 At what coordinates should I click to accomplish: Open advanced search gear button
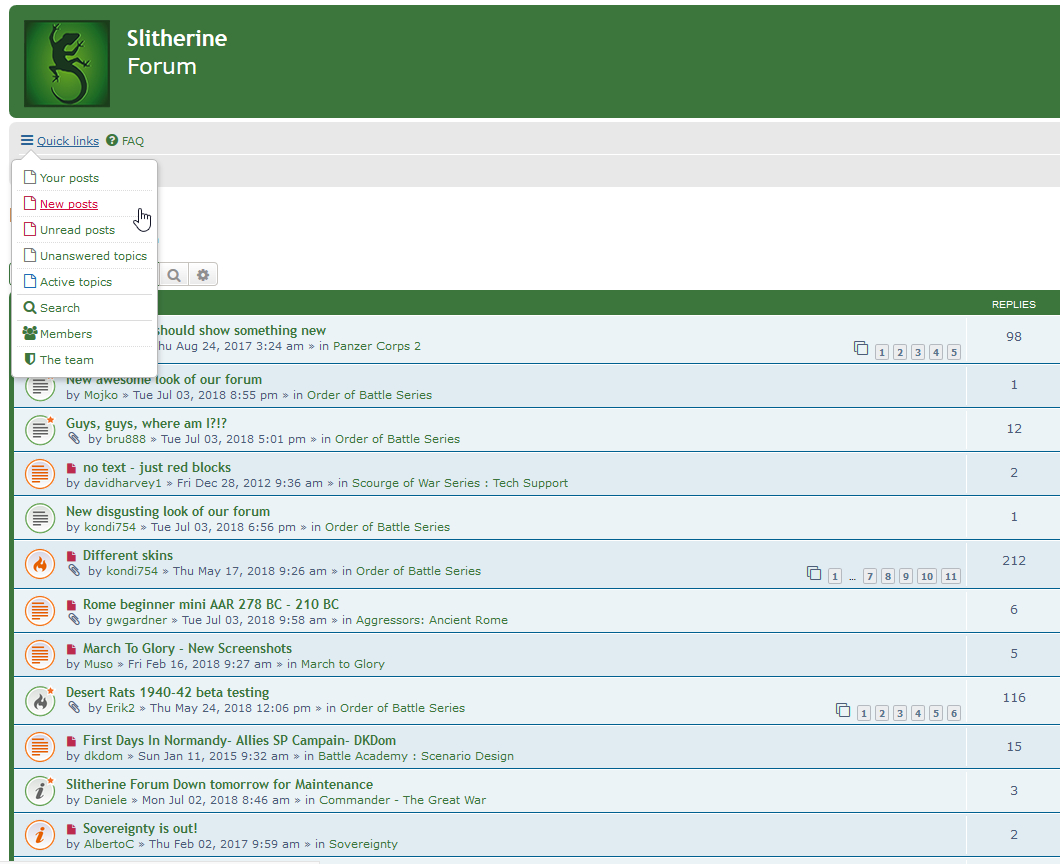pos(203,274)
